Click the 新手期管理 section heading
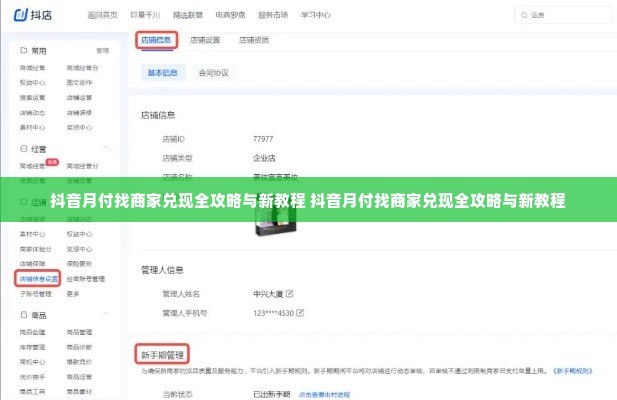617x400 pixels. click(162, 355)
